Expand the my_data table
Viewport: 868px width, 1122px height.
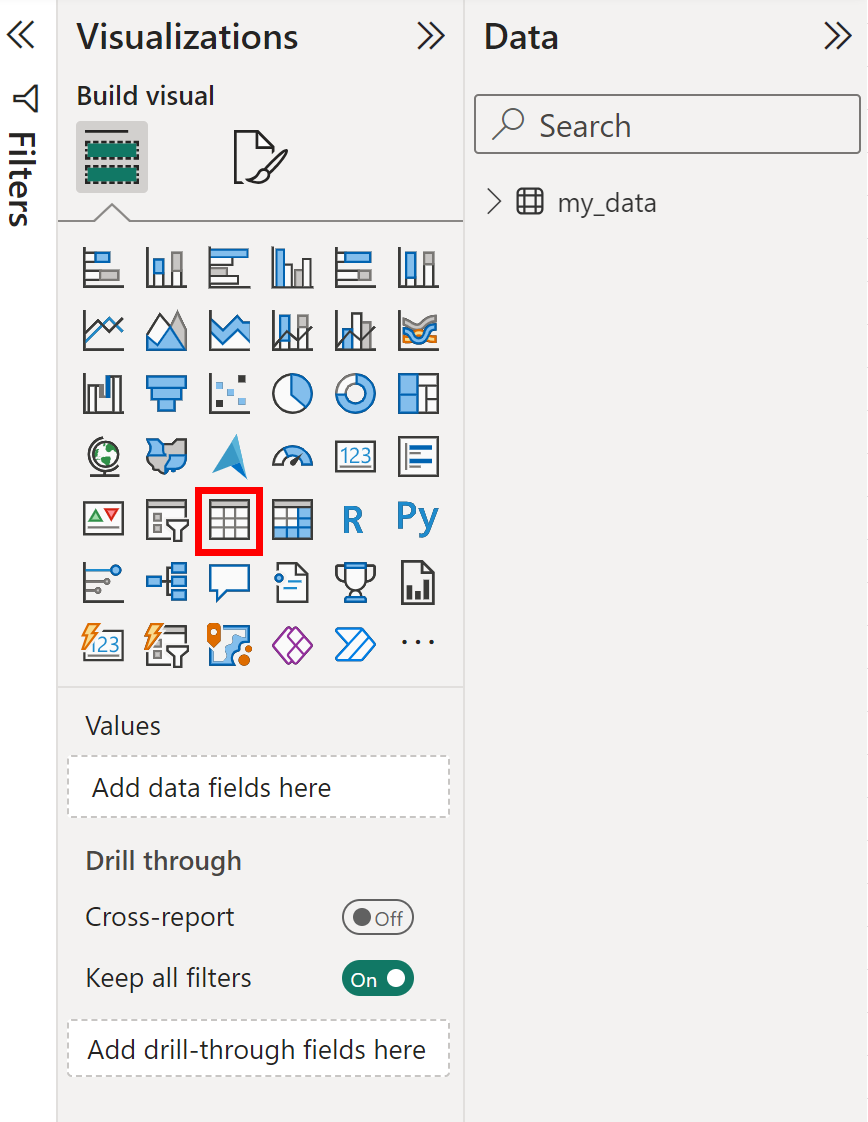(x=493, y=202)
